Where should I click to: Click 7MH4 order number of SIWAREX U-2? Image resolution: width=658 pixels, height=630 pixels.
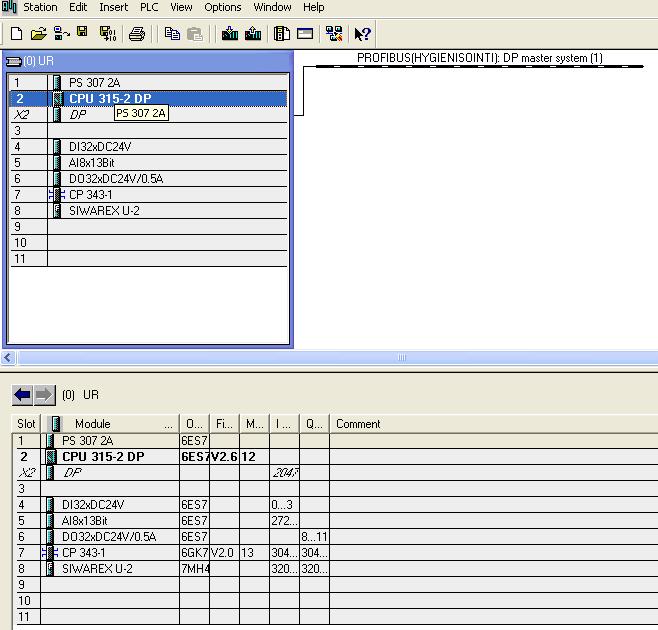(195, 569)
